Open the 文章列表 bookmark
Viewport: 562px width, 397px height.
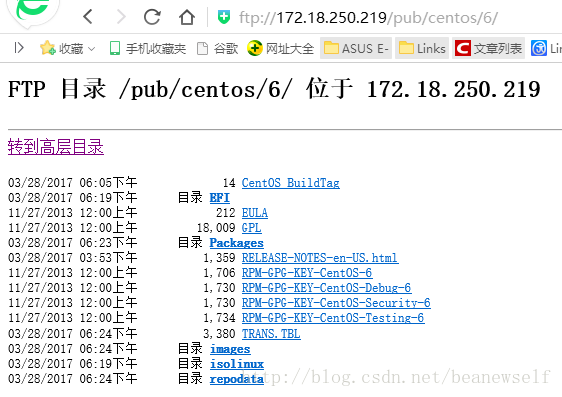tap(489, 48)
